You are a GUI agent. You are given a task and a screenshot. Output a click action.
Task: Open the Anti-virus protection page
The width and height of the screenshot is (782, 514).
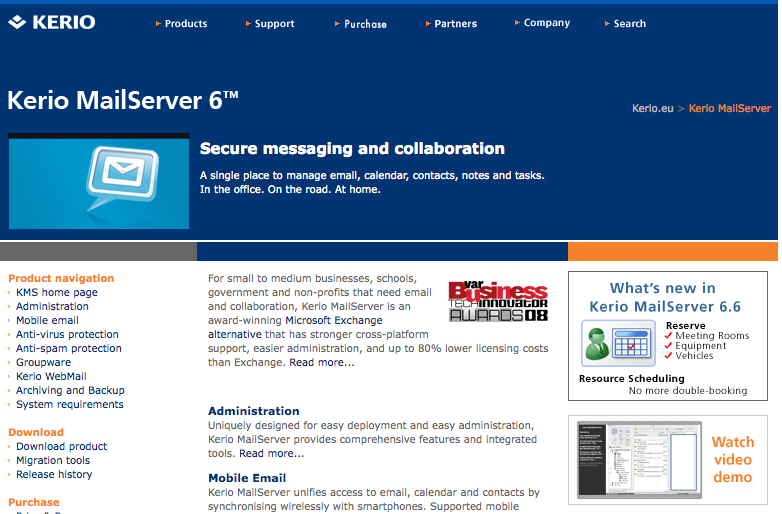click(x=67, y=334)
